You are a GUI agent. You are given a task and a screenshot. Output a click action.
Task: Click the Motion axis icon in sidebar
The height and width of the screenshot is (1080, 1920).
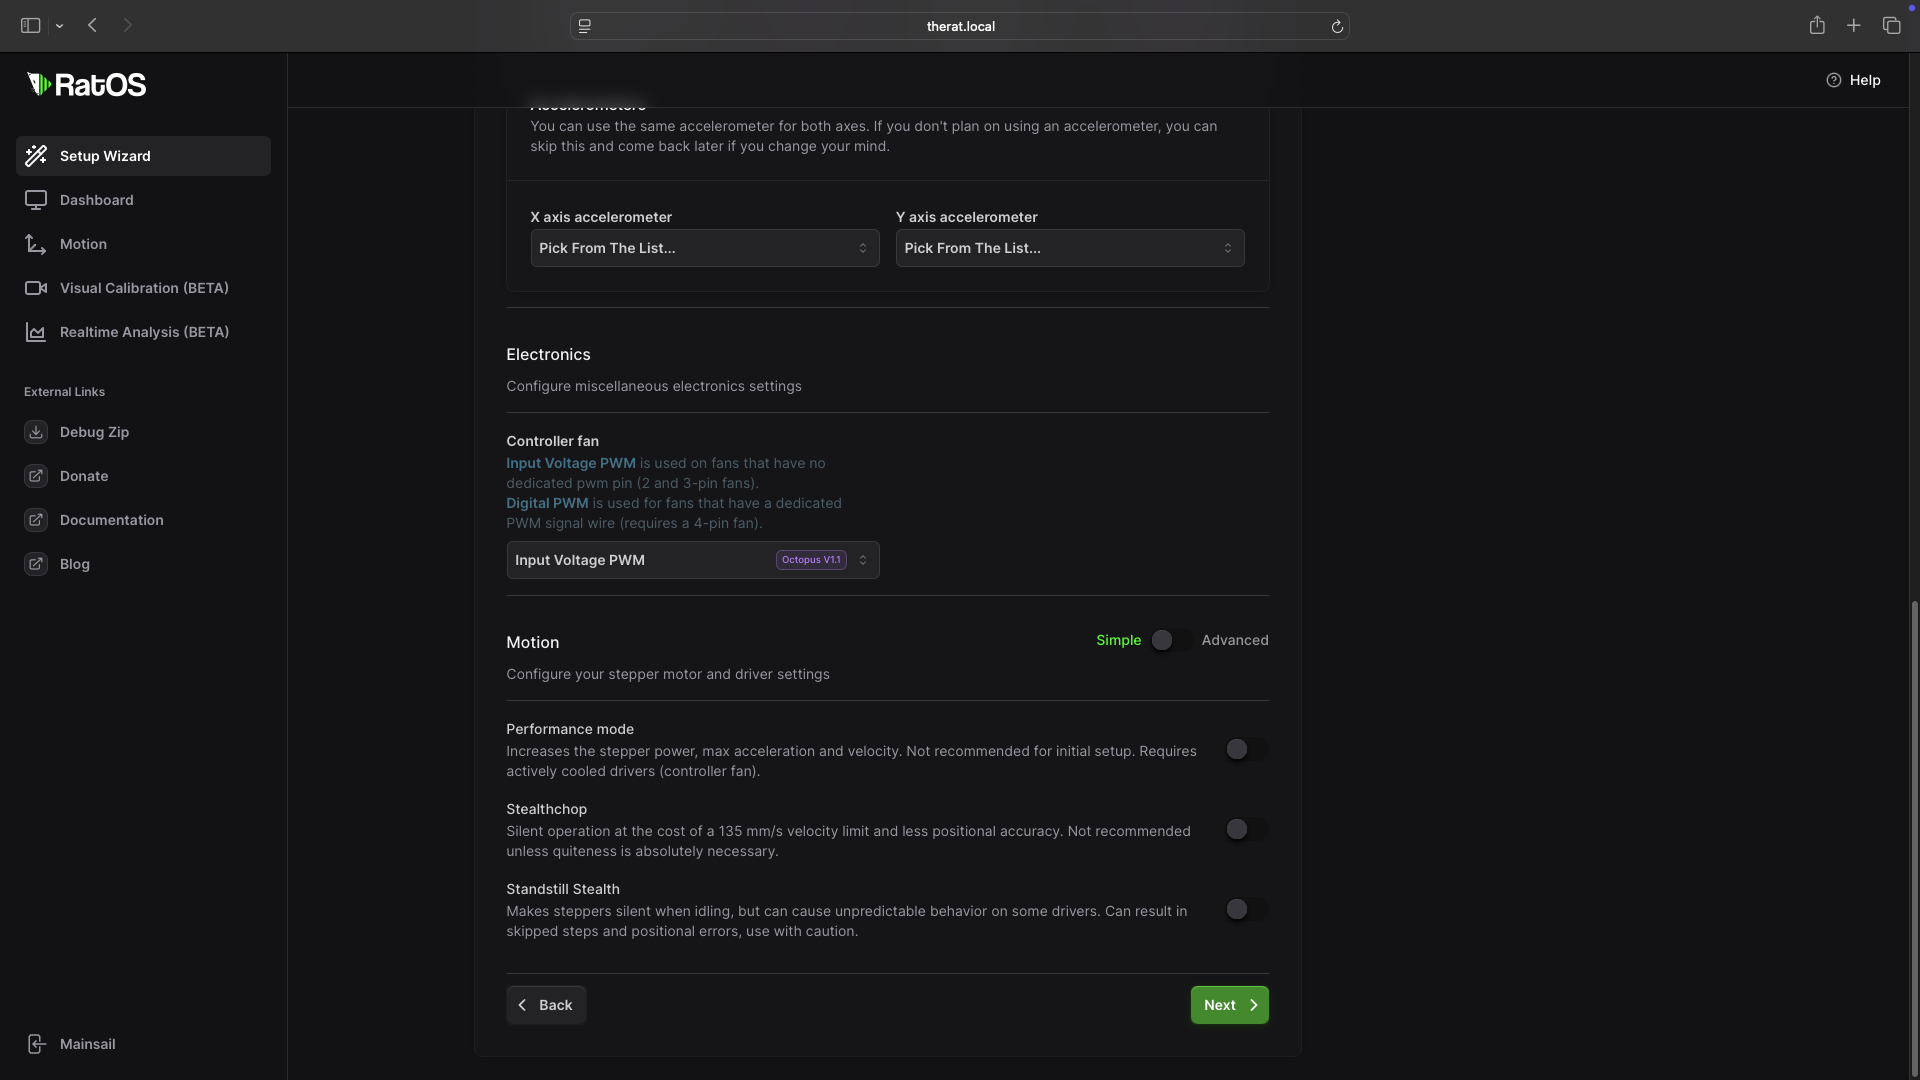[36, 244]
